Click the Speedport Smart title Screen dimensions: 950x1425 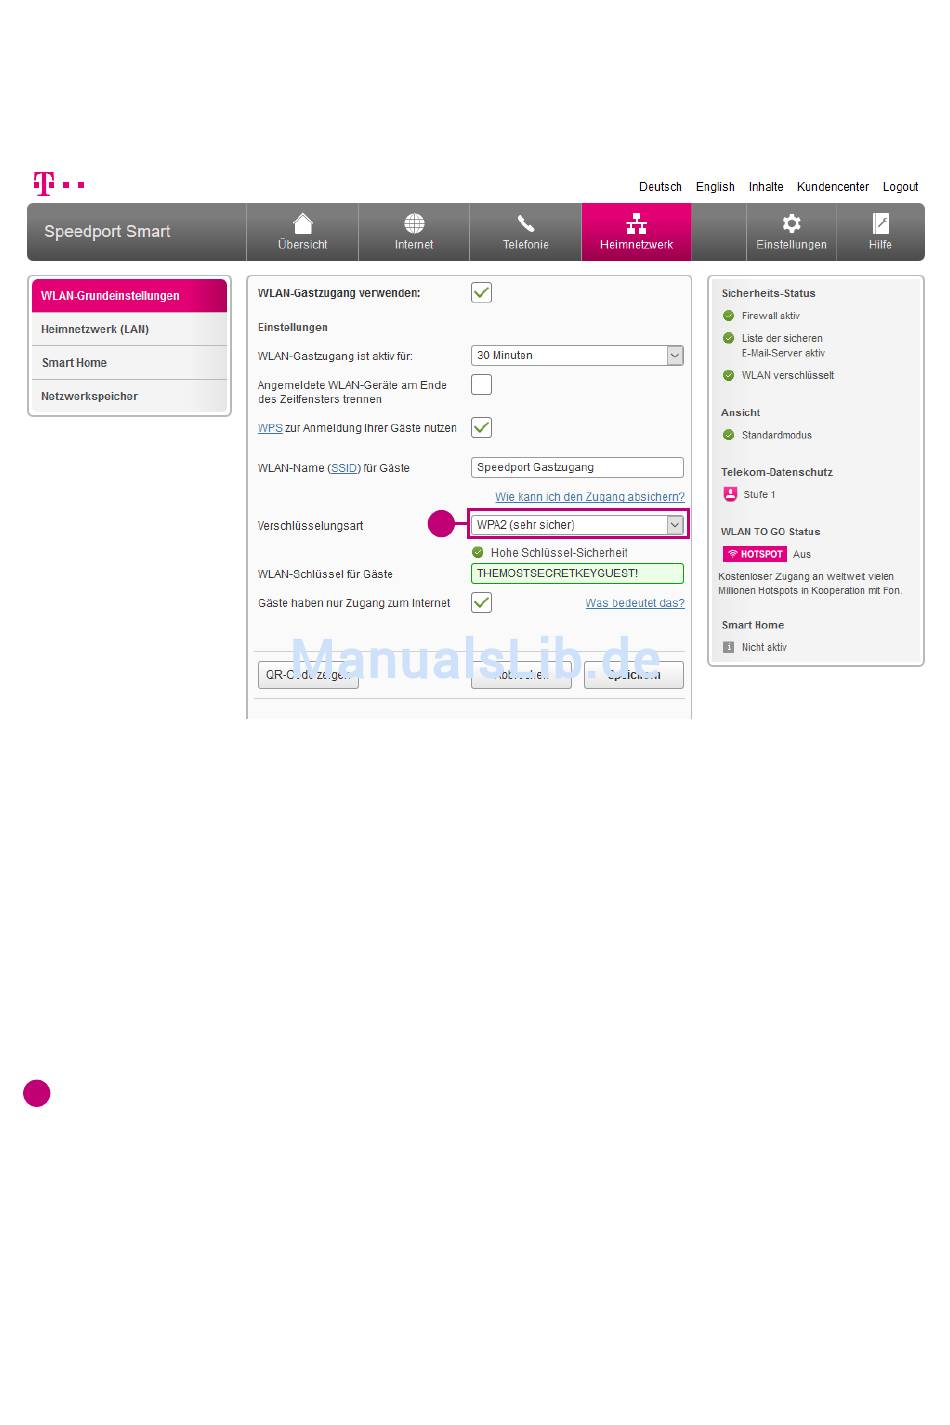click(x=107, y=231)
